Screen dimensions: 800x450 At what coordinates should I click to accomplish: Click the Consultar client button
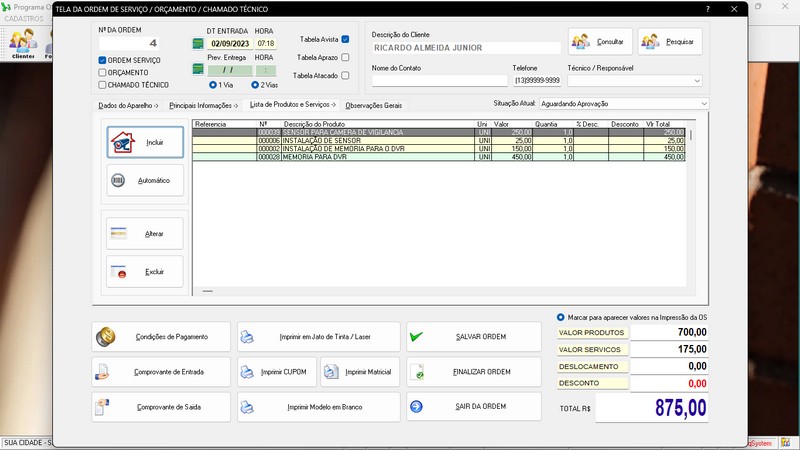pyautogui.click(x=600, y=42)
